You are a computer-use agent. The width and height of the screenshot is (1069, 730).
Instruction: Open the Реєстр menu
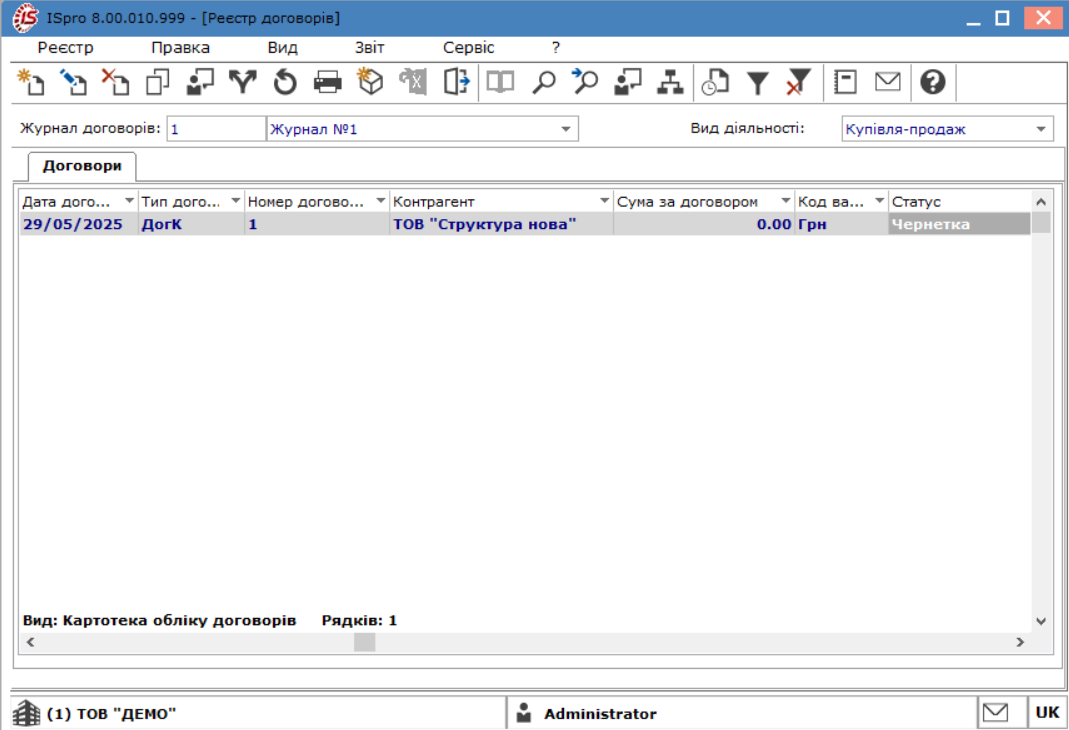tap(65, 48)
